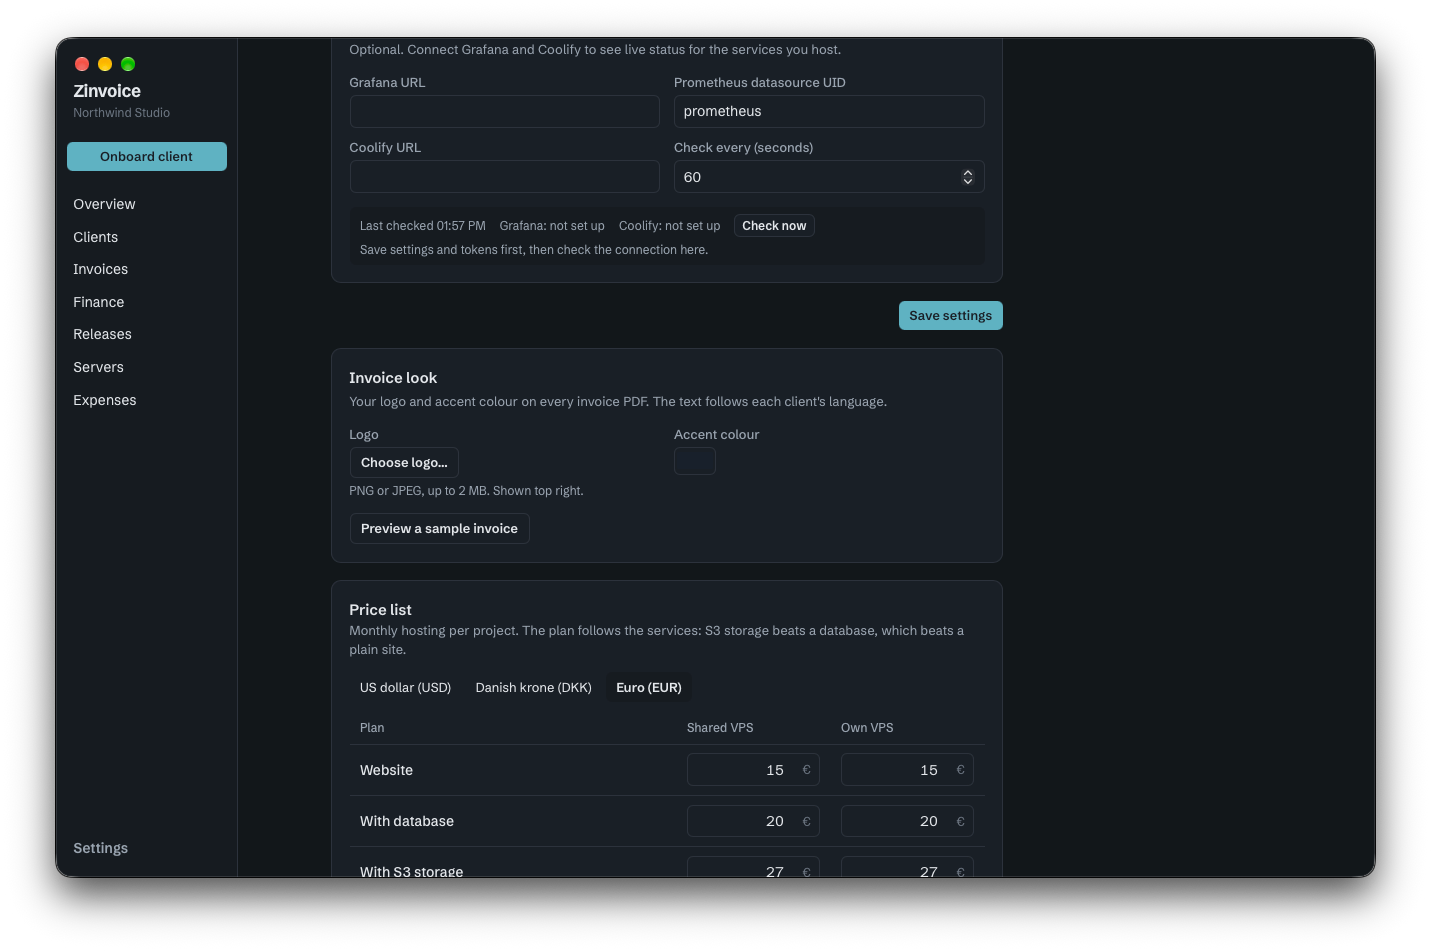
Task: Edit With database Shared VPS price
Action: [x=753, y=821]
